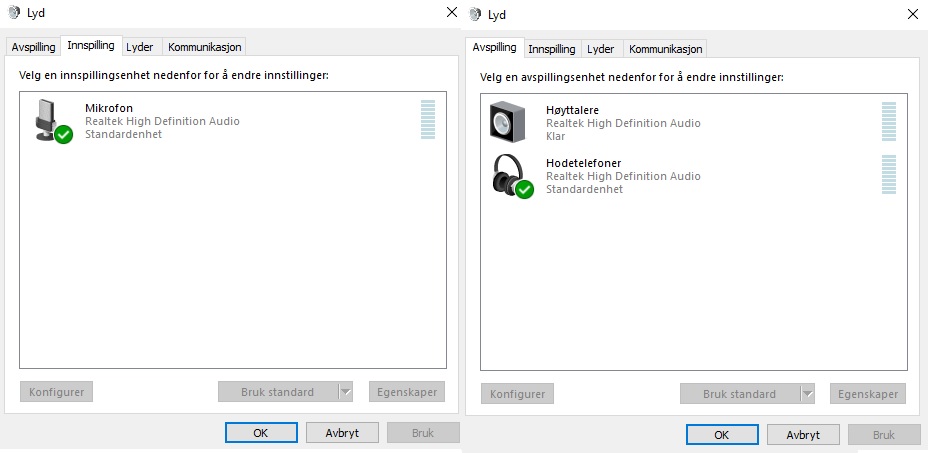Open Lyder tab in left window
The width and height of the screenshot is (930, 453).
pos(140,47)
